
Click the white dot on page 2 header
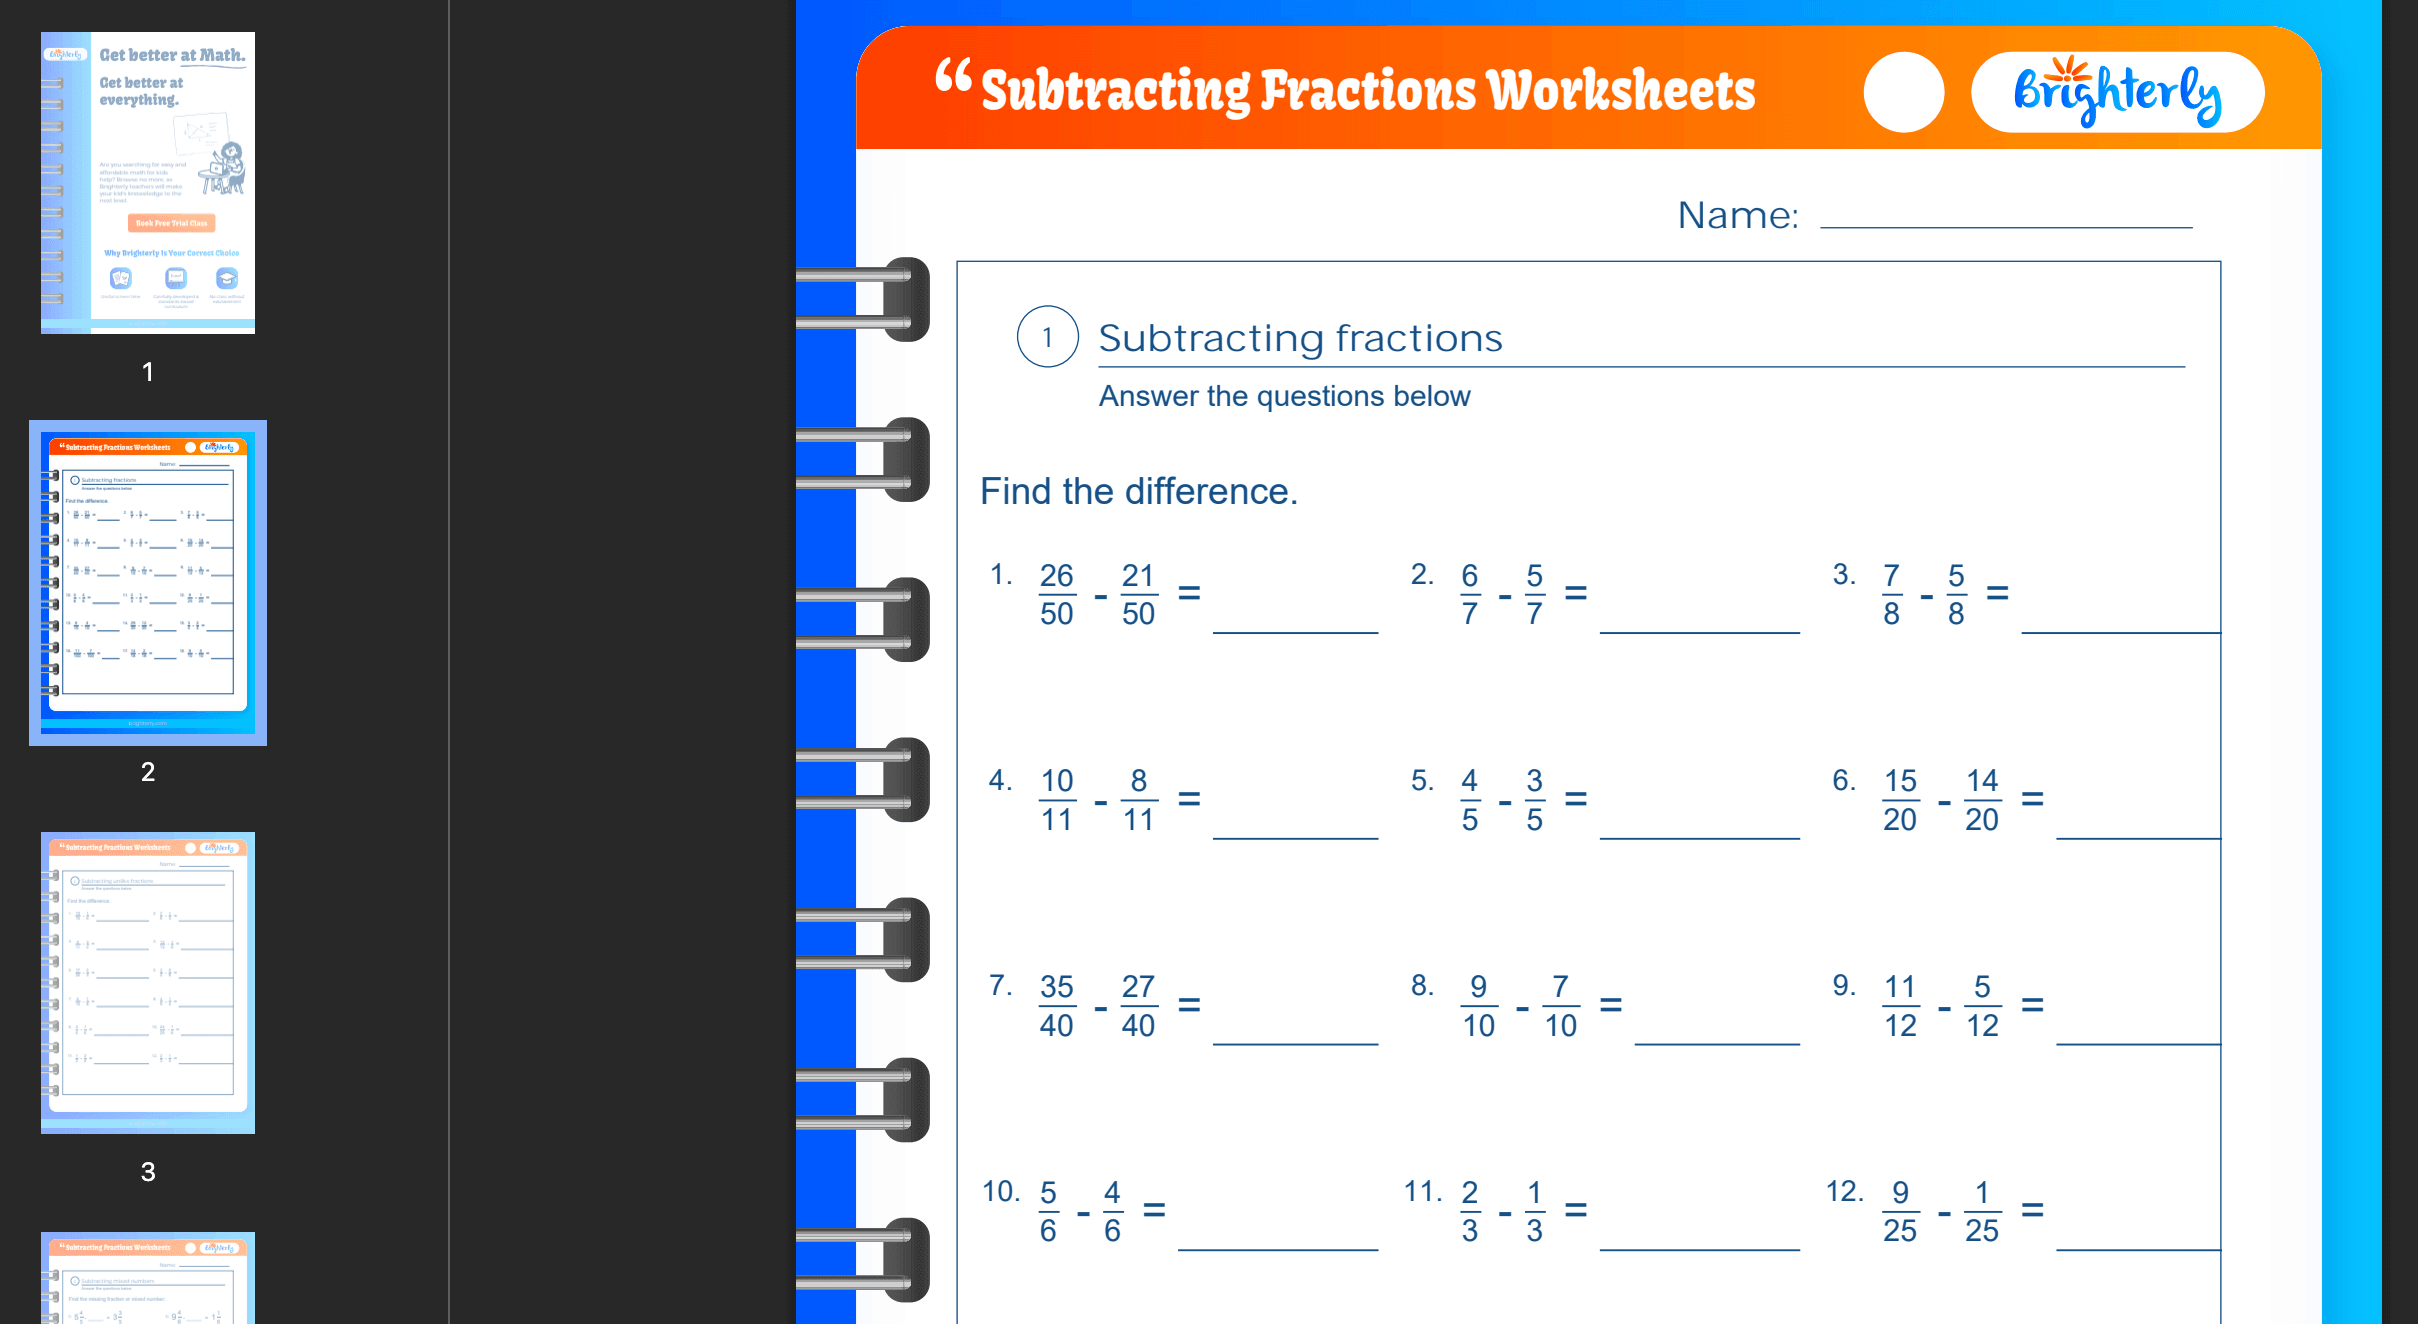point(190,447)
